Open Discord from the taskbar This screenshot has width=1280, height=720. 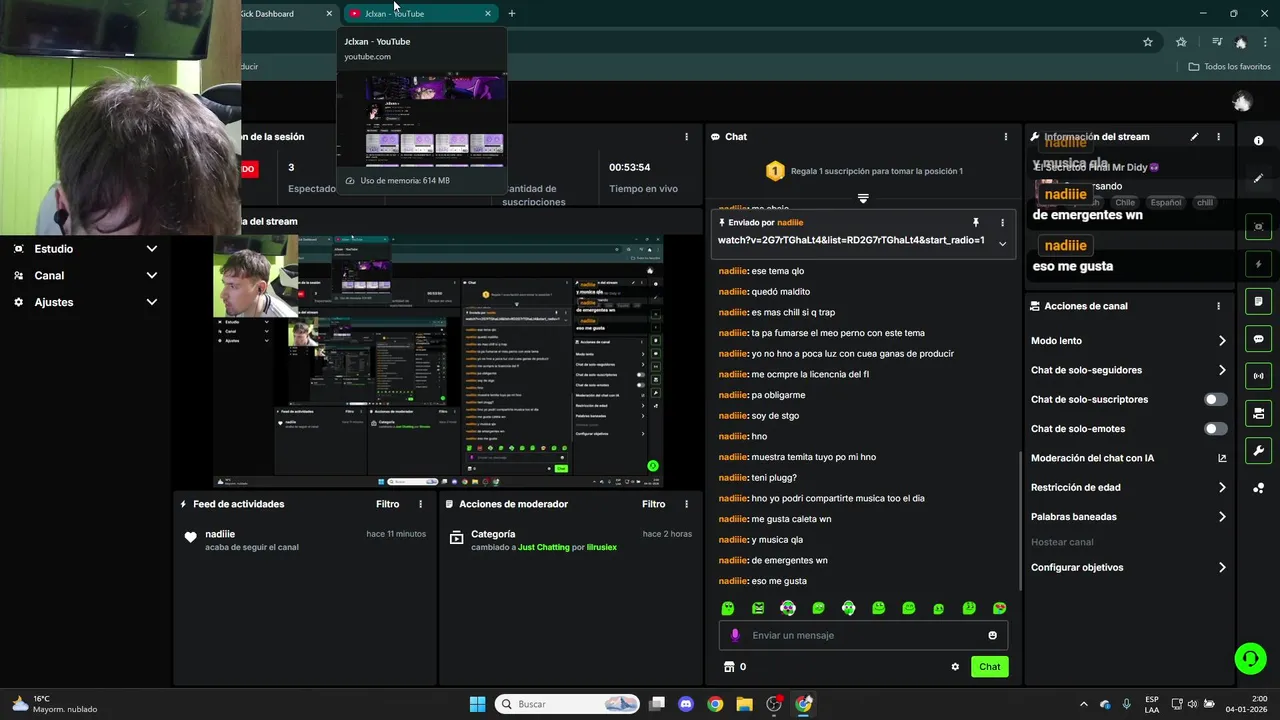[686, 704]
